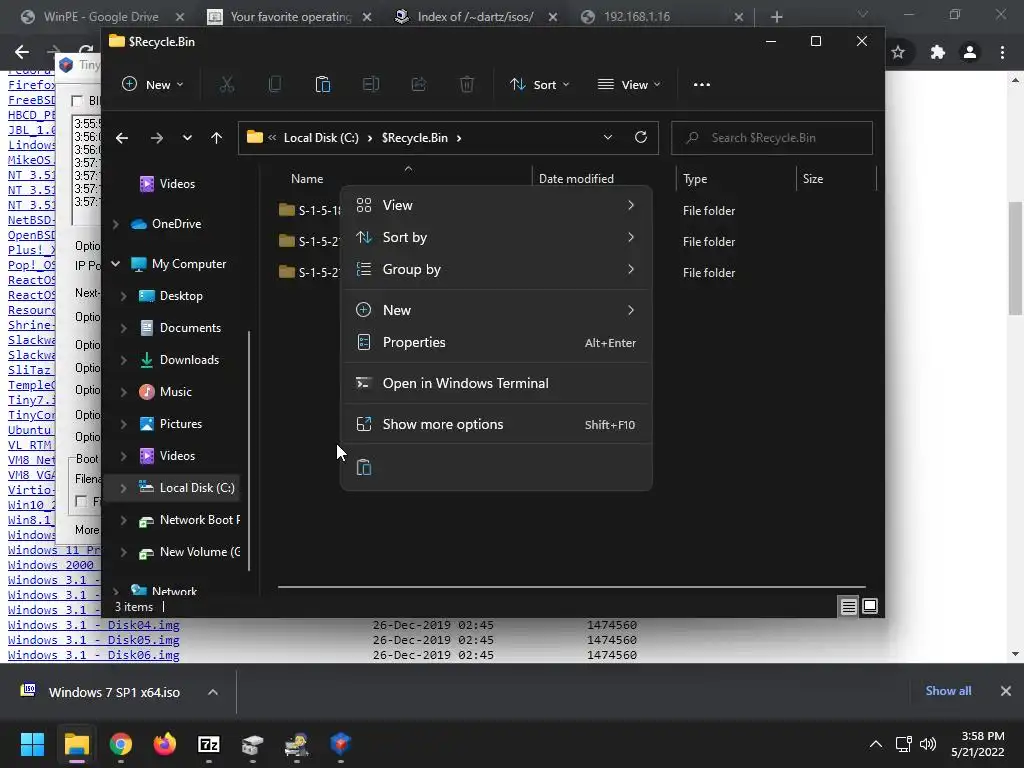The width and height of the screenshot is (1024, 768).
Task: Open Windows Start menu
Action: (x=32, y=744)
